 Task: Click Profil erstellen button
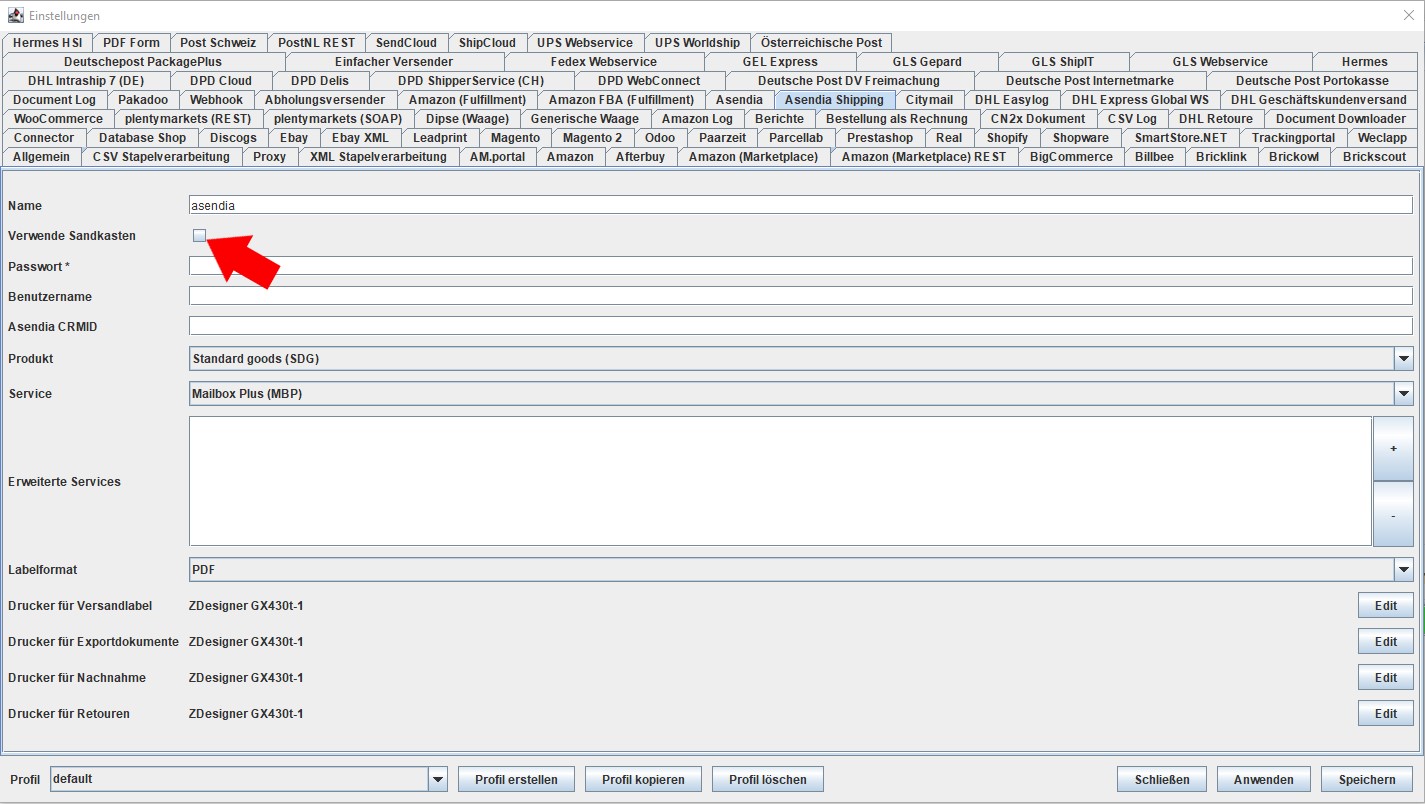point(516,780)
